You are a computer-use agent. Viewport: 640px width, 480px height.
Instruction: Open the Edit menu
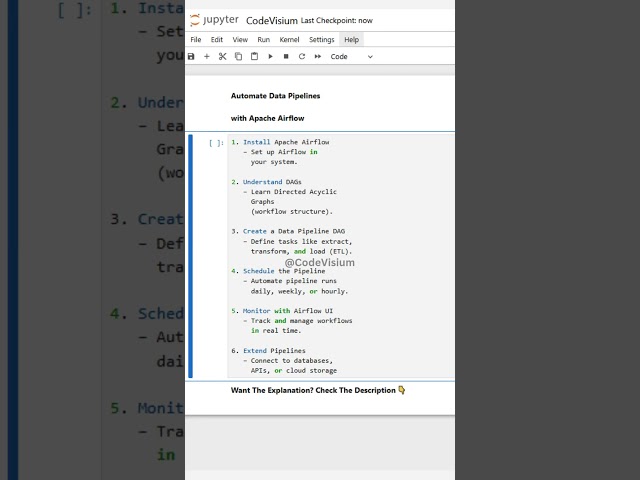217,40
